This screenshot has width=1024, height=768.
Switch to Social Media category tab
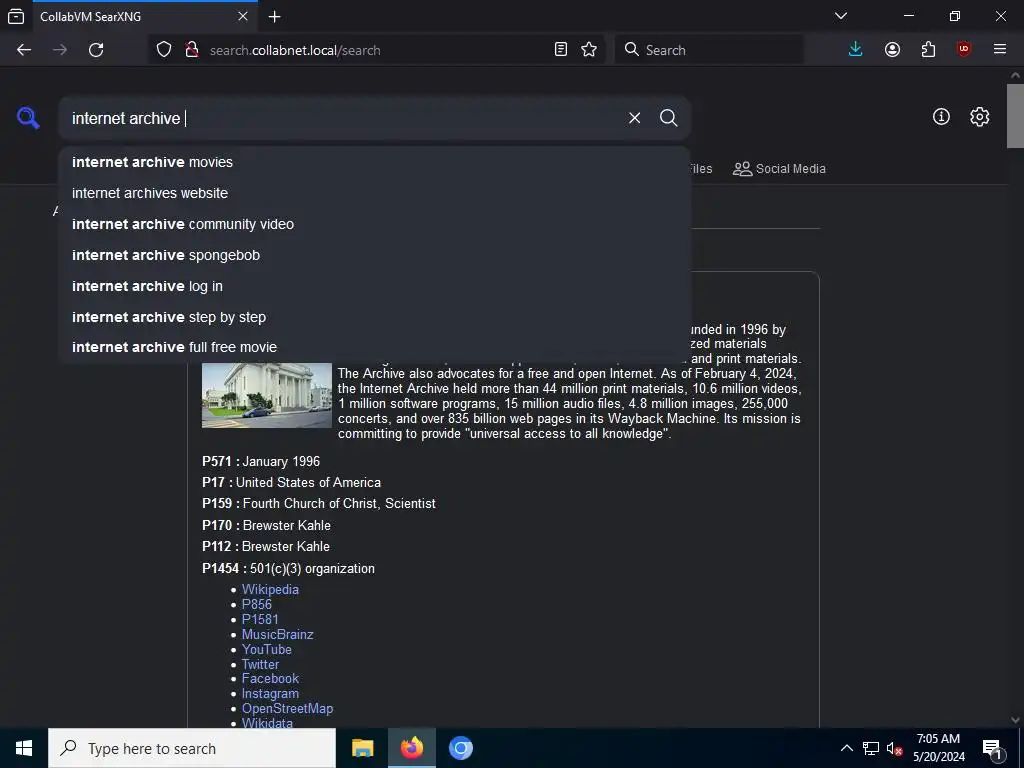pyautogui.click(x=779, y=168)
